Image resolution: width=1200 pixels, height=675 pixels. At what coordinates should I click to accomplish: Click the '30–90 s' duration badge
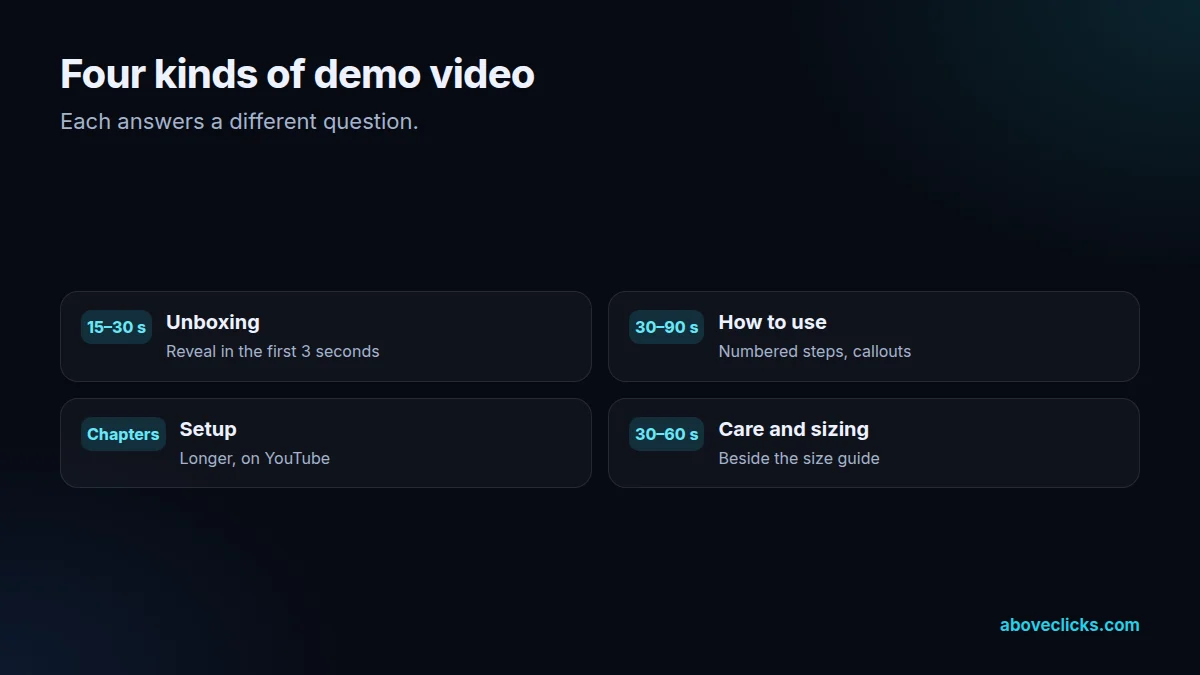coord(666,327)
